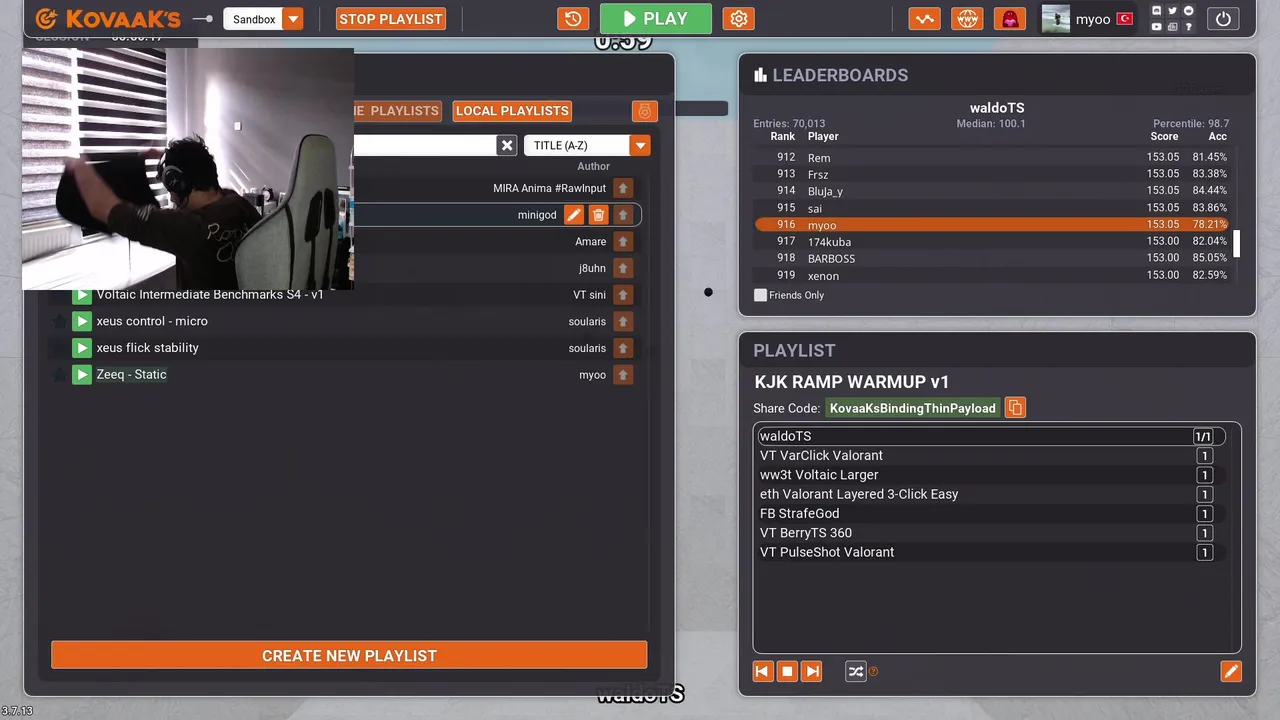Clear the playlist search field
The width and height of the screenshot is (1280, 720).
pyautogui.click(x=507, y=145)
